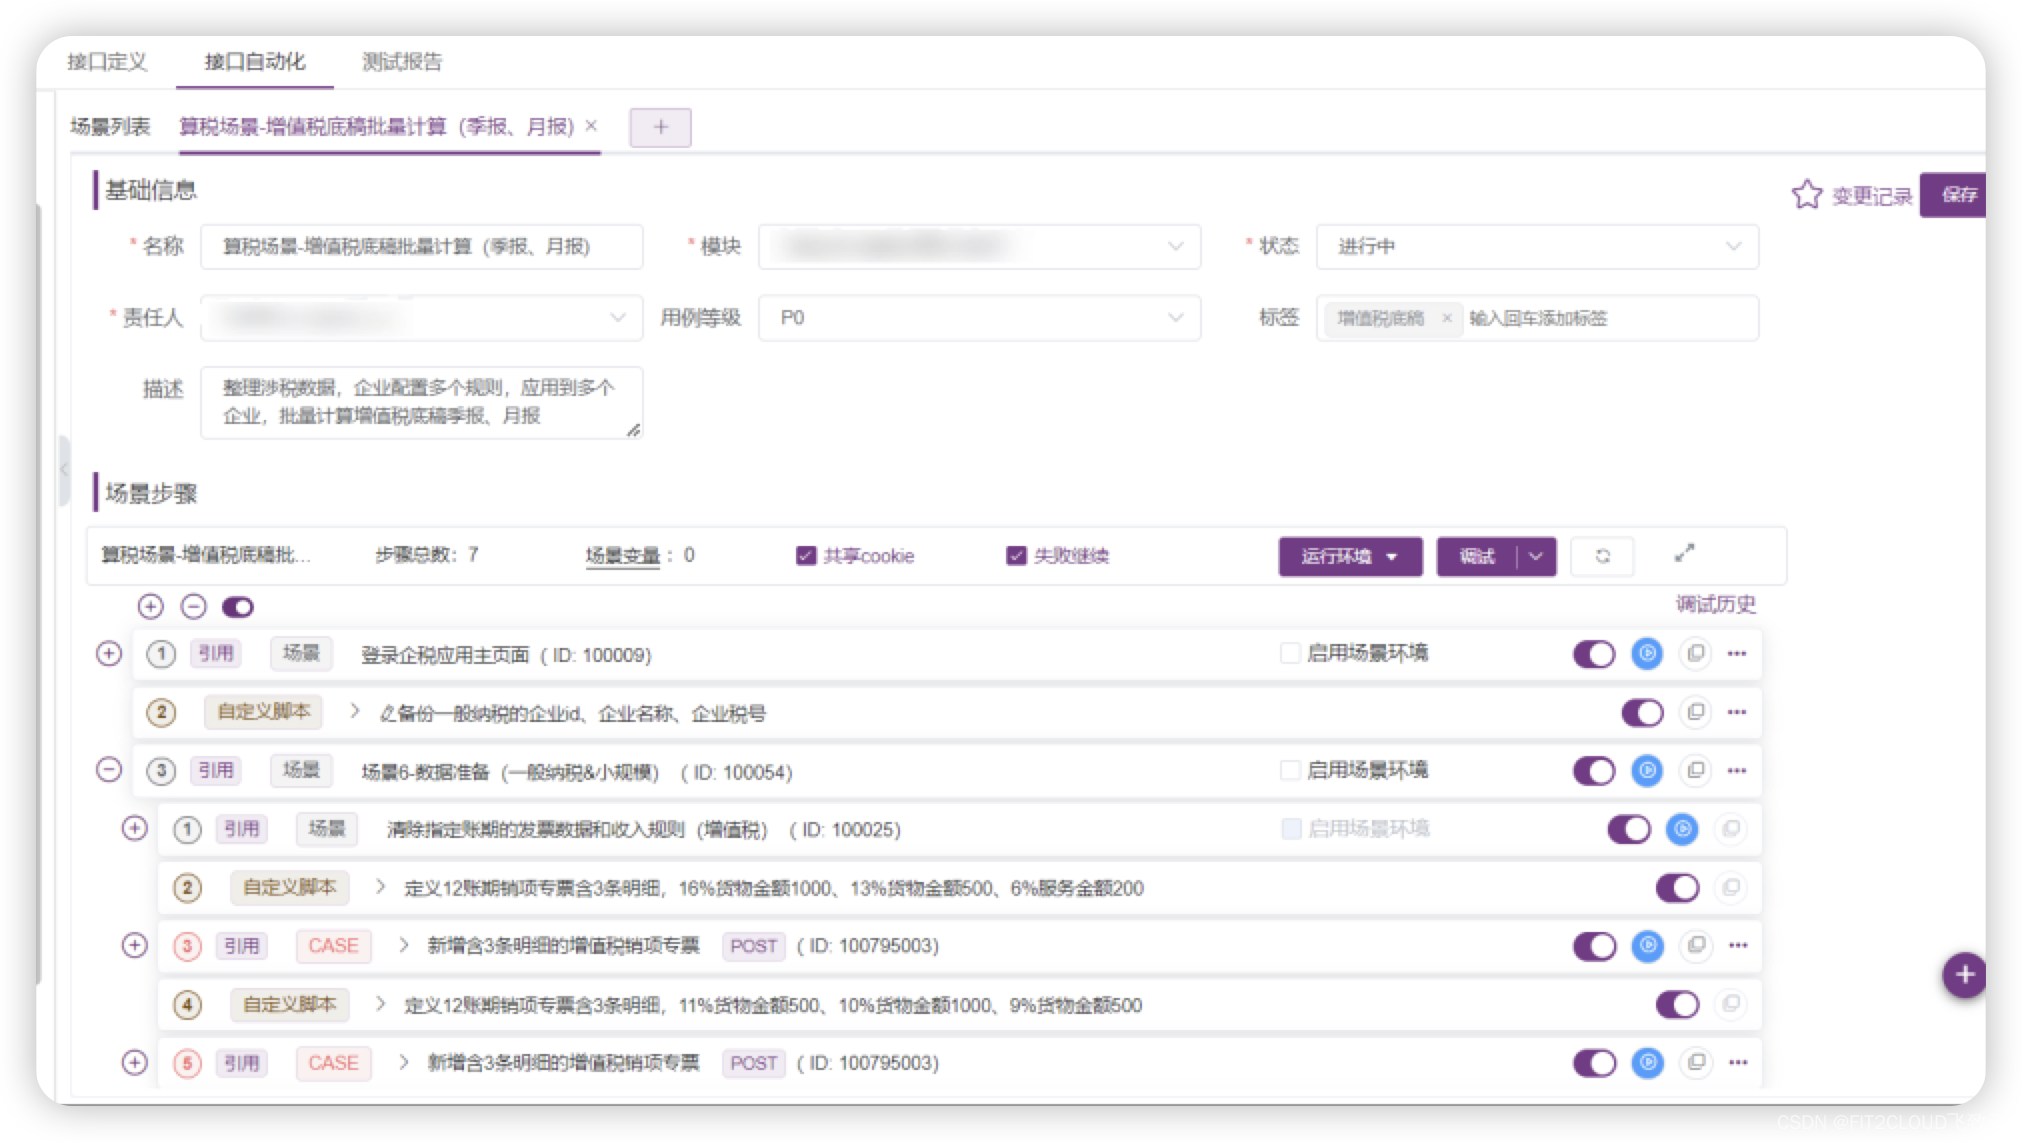Star the scenario next to 变更记录

[1807, 196]
